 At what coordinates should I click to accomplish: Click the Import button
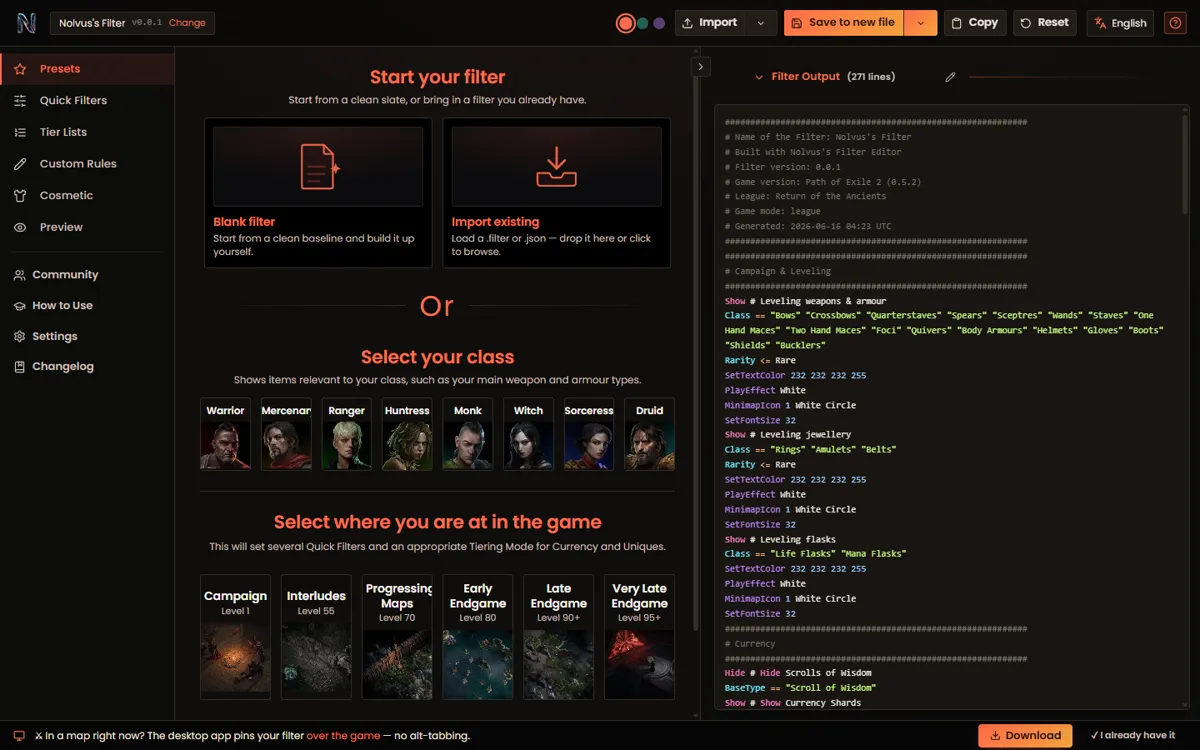710,23
